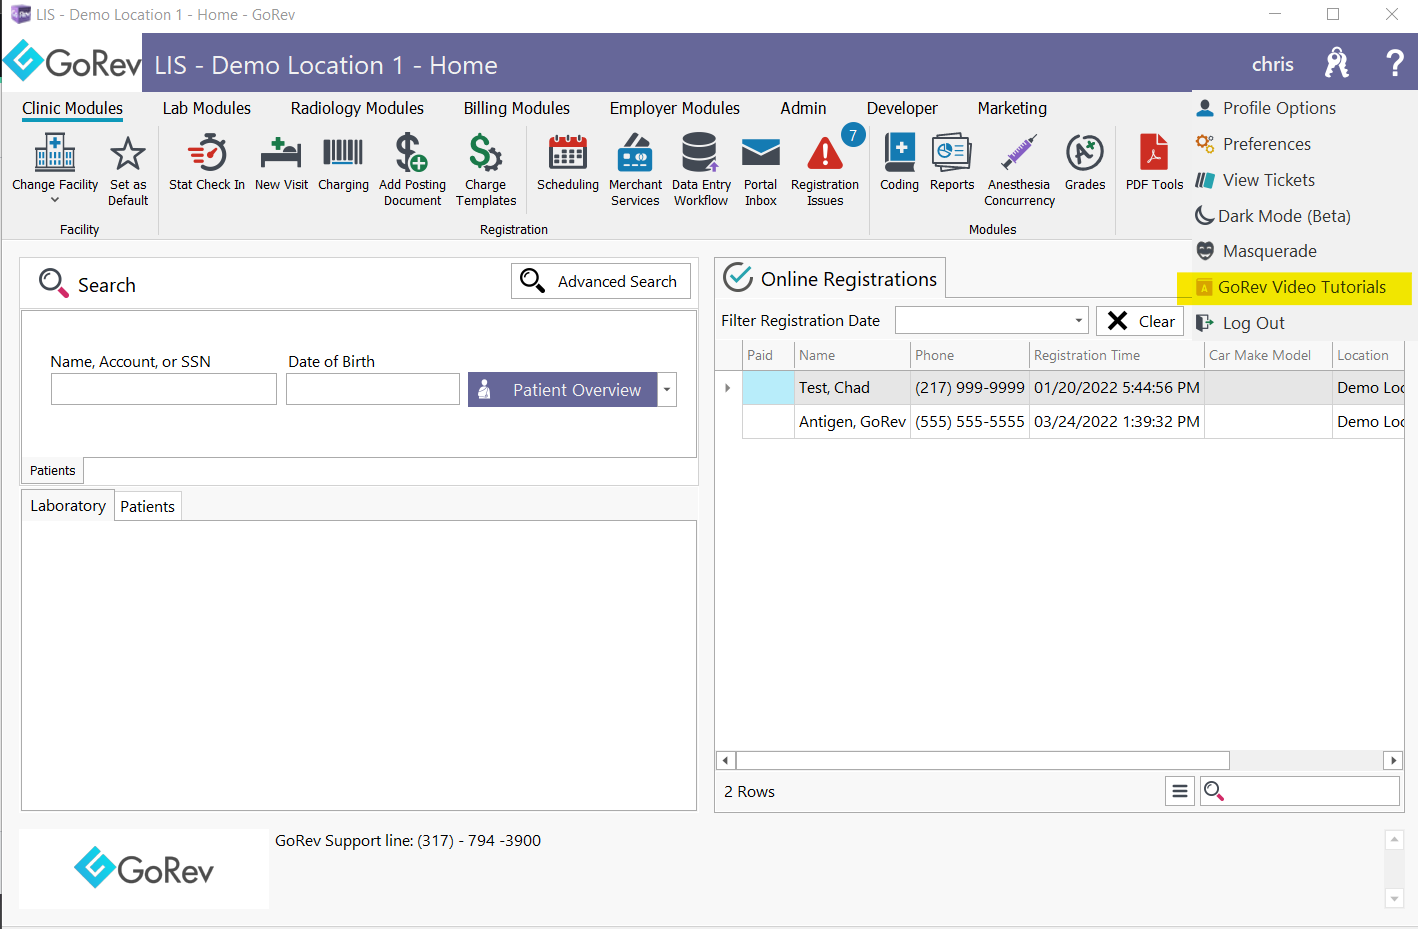Click the Name, Account, or SSN field
The width and height of the screenshot is (1418, 929).
[164, 389]
